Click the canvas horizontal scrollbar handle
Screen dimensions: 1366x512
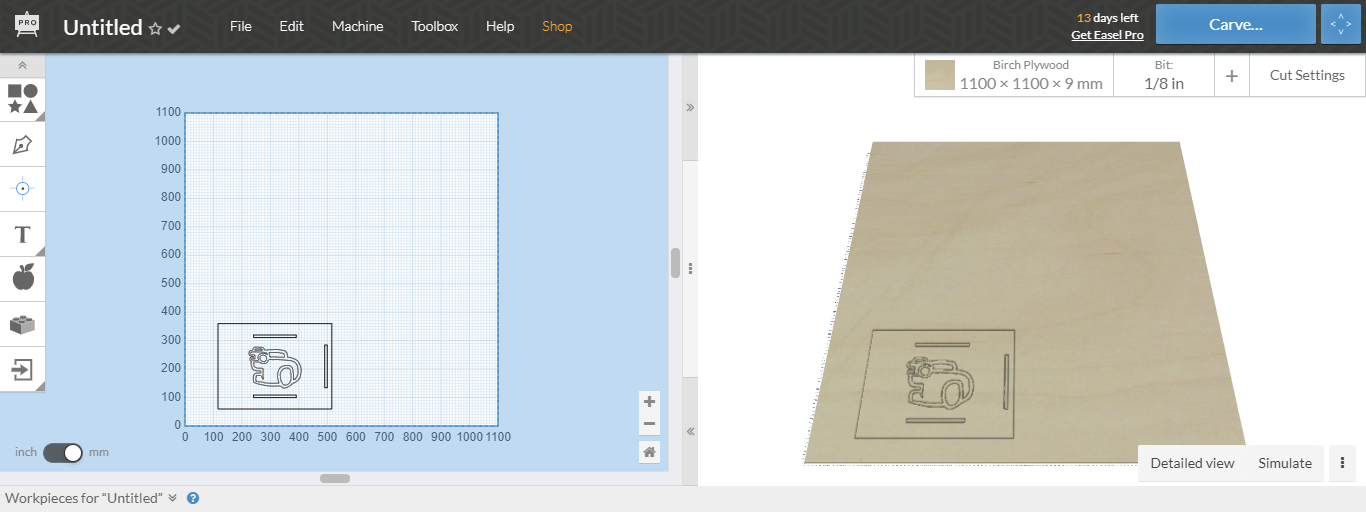[335, 478]
